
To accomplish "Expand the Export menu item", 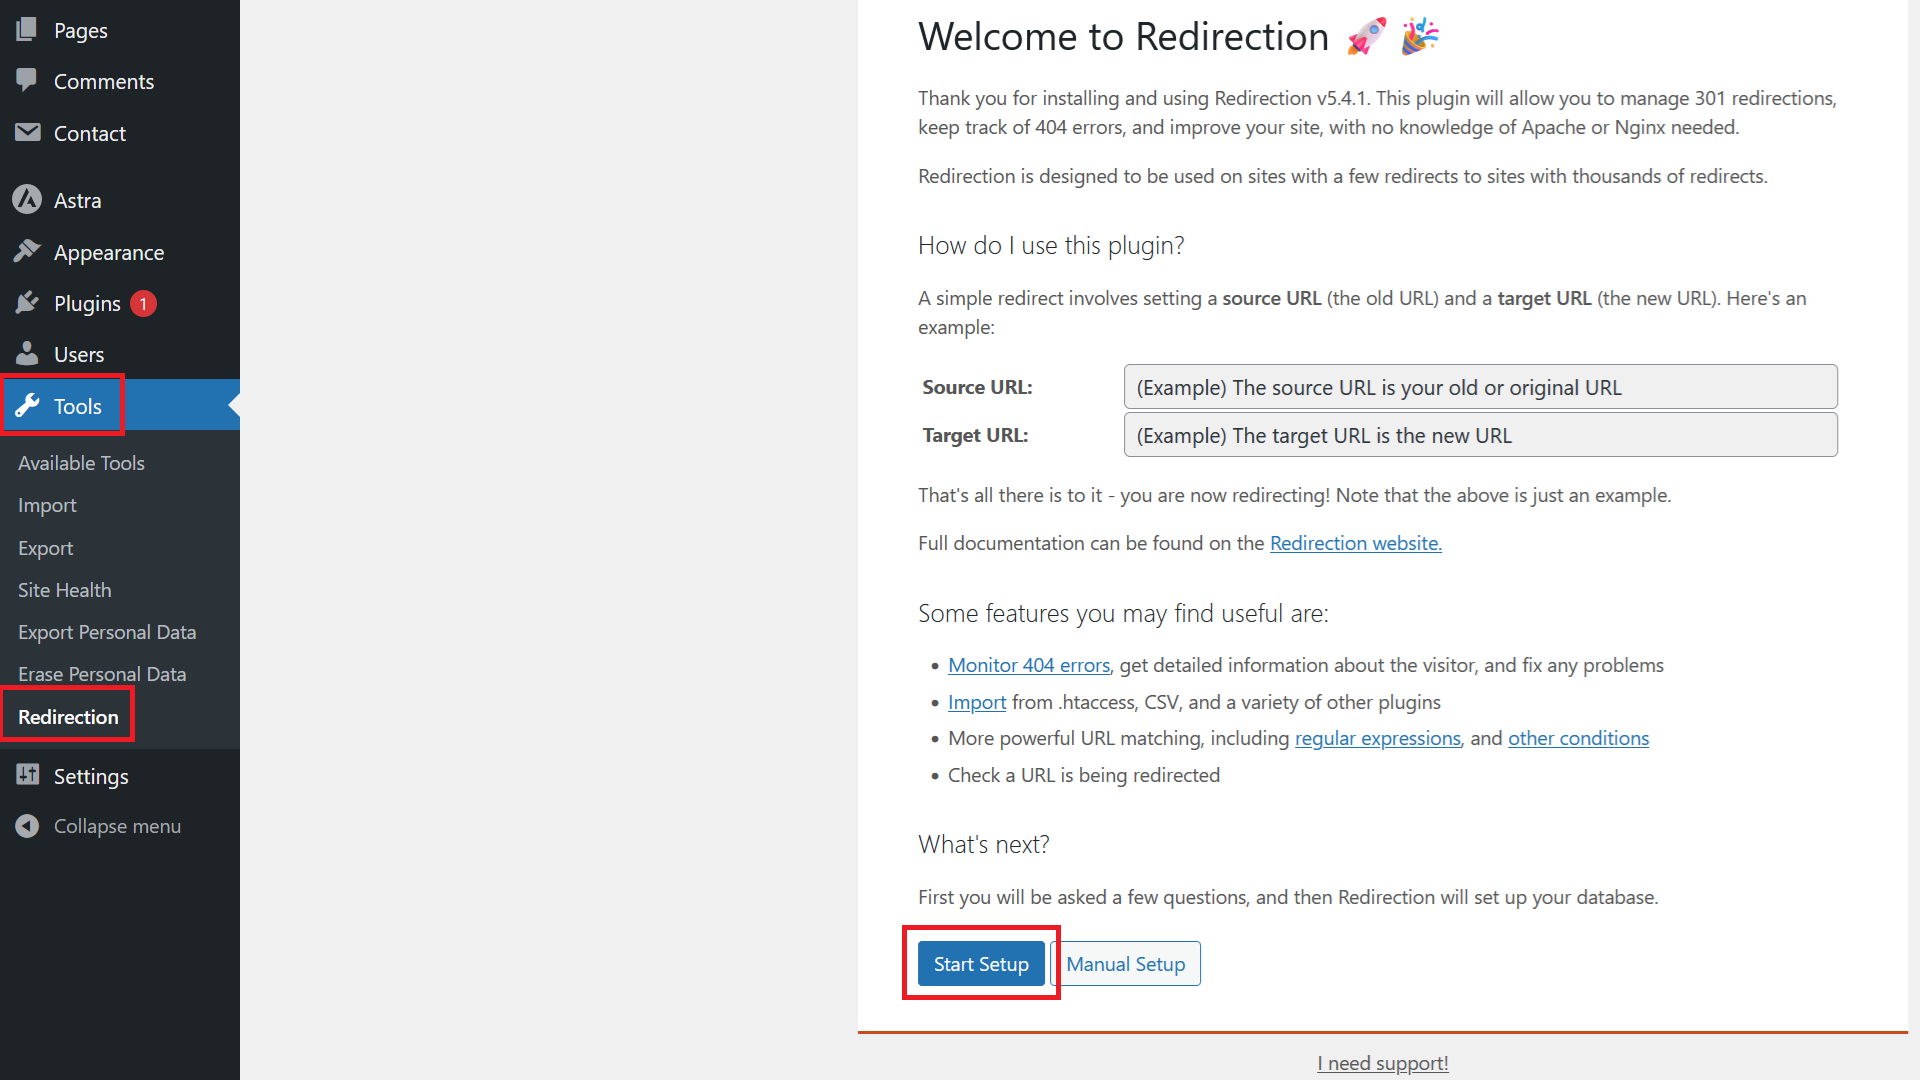I will click(x=44, y=546).
